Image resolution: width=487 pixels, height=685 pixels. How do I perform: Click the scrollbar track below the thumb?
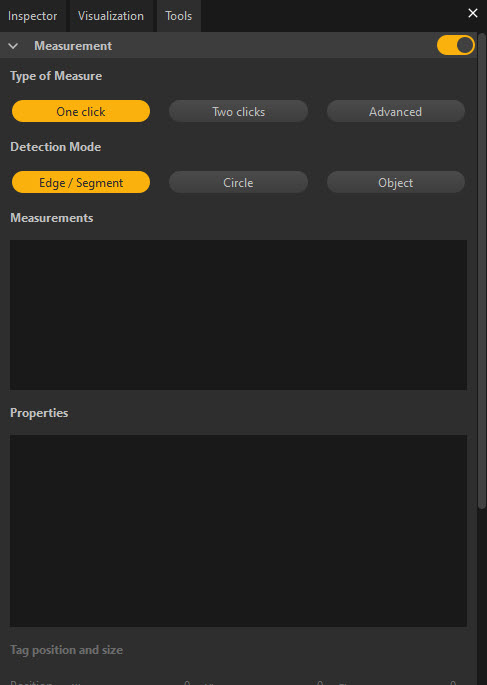[482, 597]
